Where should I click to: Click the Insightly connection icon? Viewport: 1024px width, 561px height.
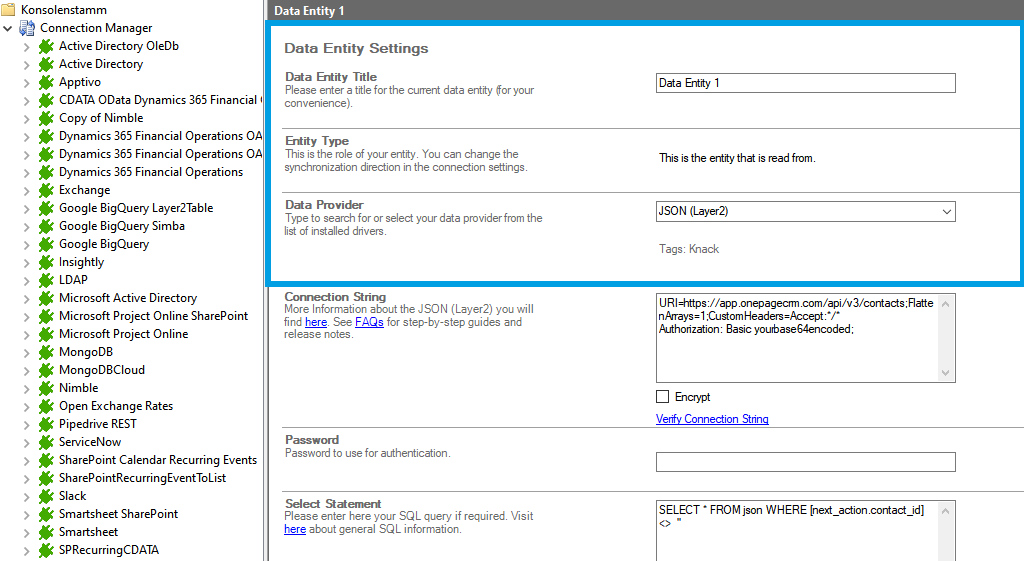46,262
